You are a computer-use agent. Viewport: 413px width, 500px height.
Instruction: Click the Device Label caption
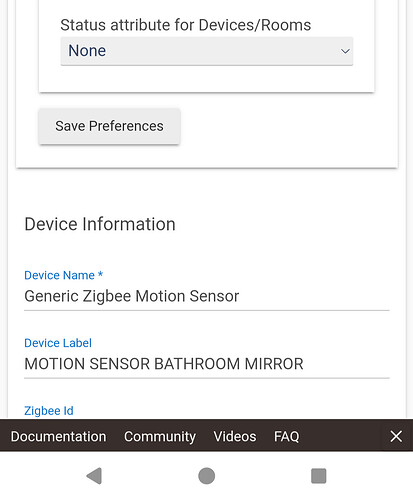click(x=58, y=343)
